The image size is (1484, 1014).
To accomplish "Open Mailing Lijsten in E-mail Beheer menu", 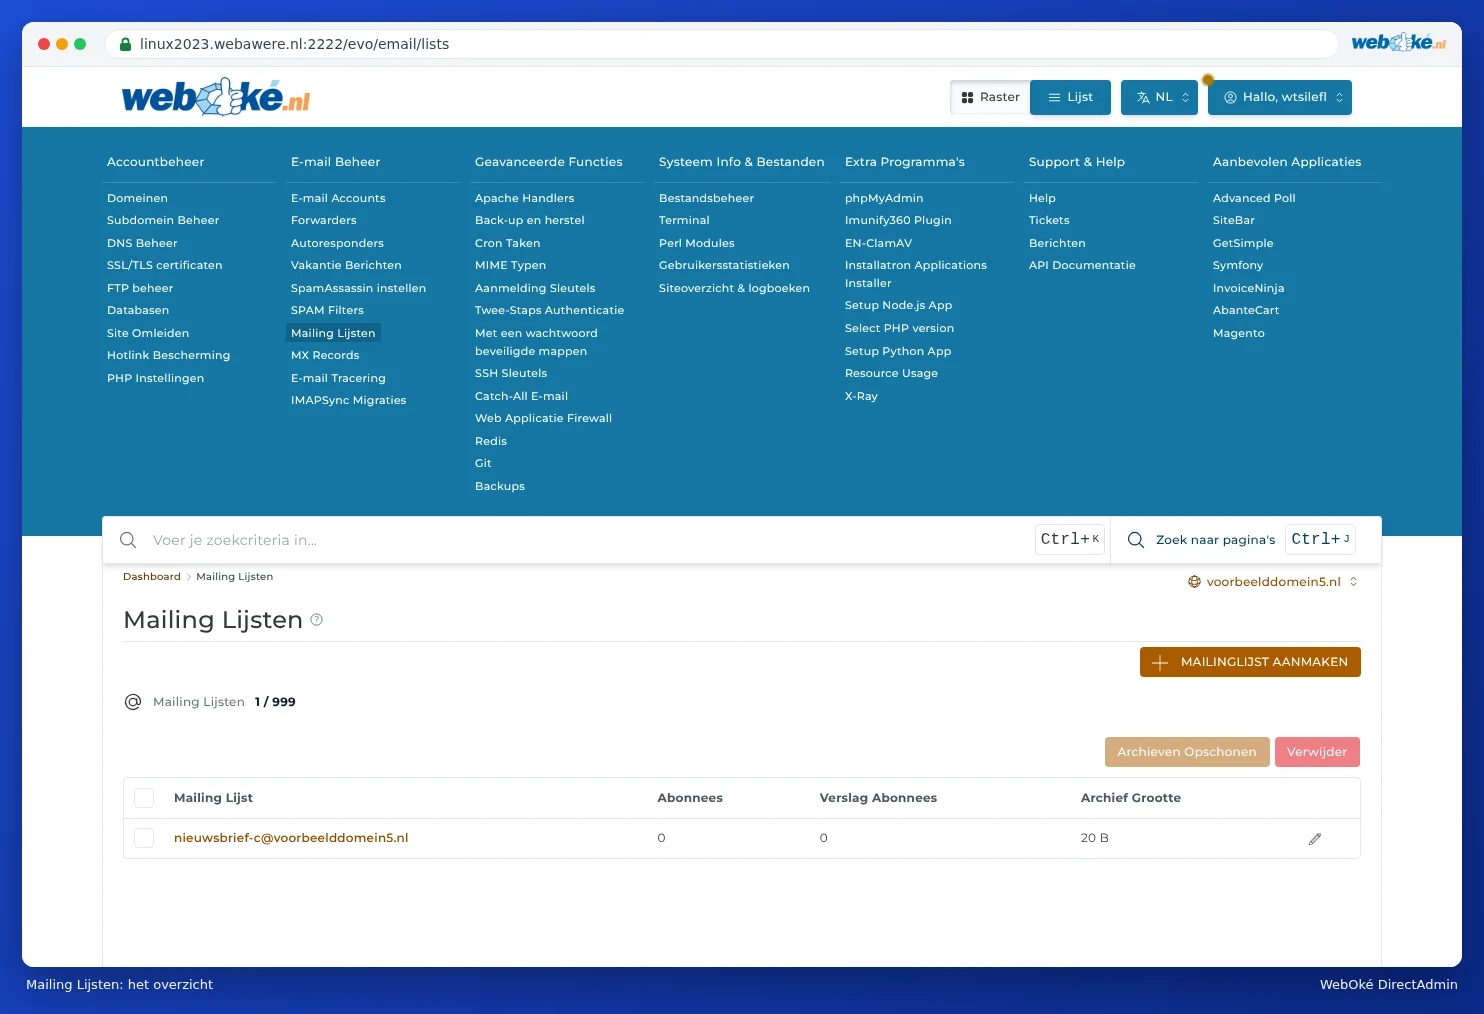I will pos(333,333).
